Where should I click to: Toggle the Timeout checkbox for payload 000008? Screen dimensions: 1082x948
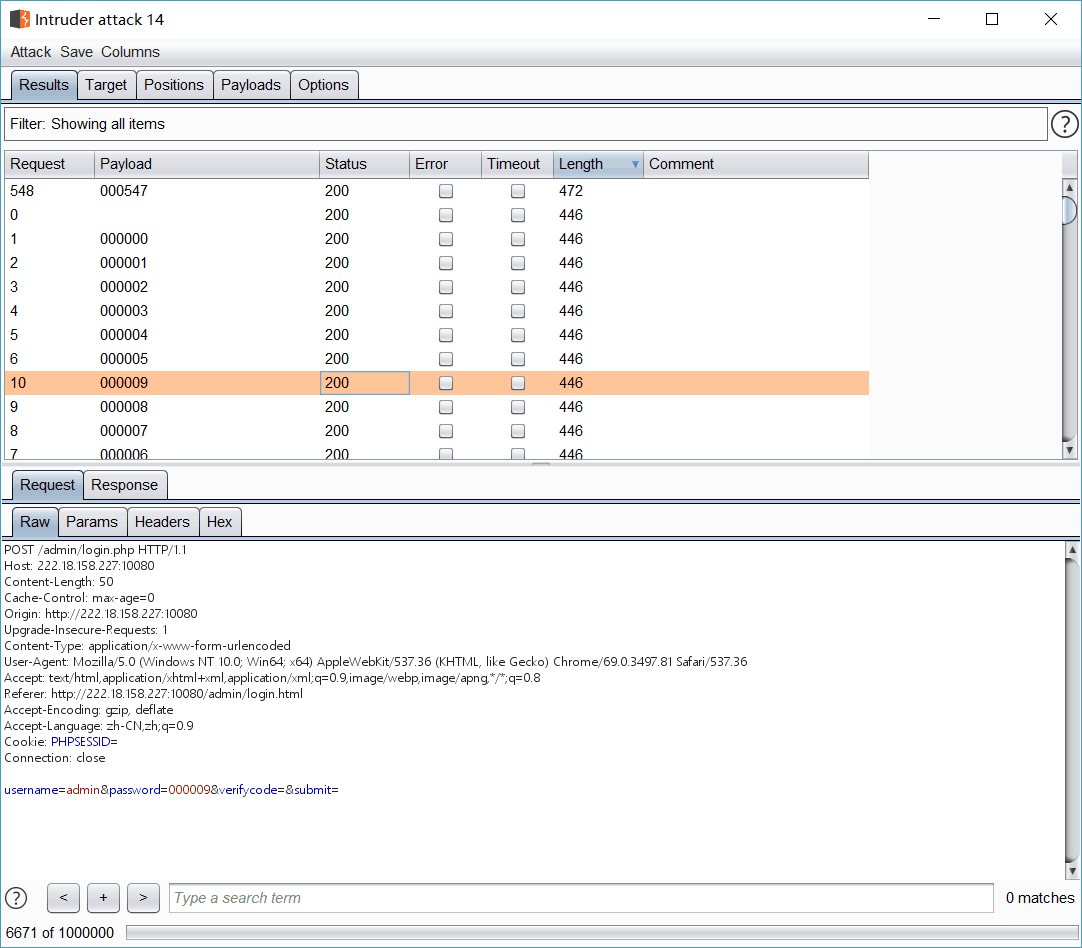(518, 407)
